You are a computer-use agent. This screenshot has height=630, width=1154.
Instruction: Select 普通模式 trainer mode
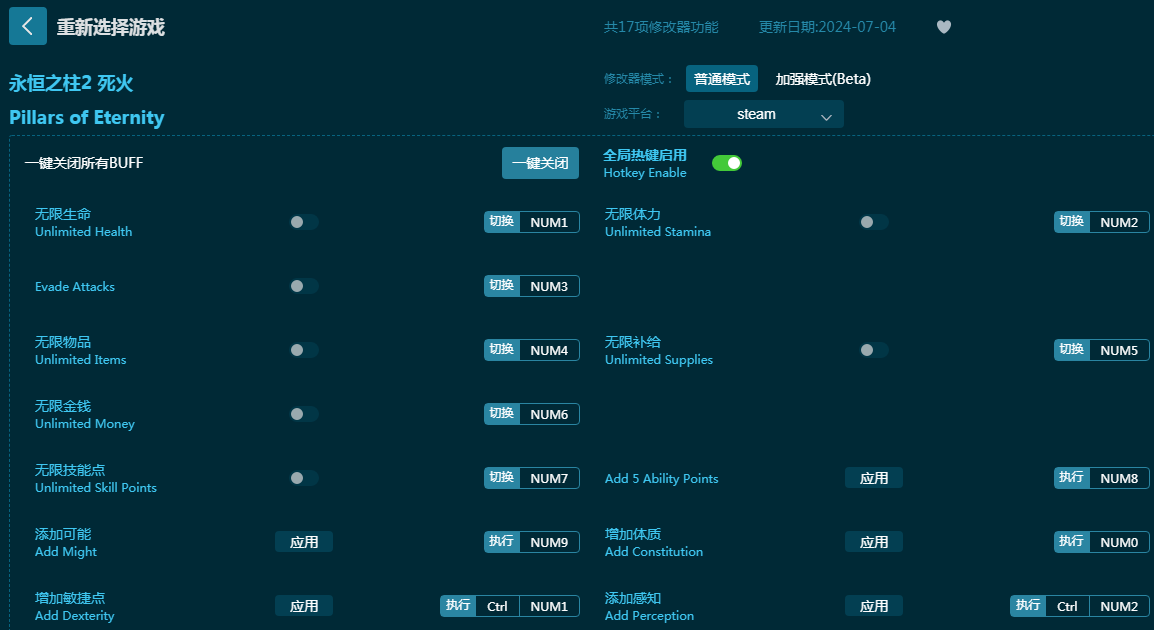coord(721,79)
